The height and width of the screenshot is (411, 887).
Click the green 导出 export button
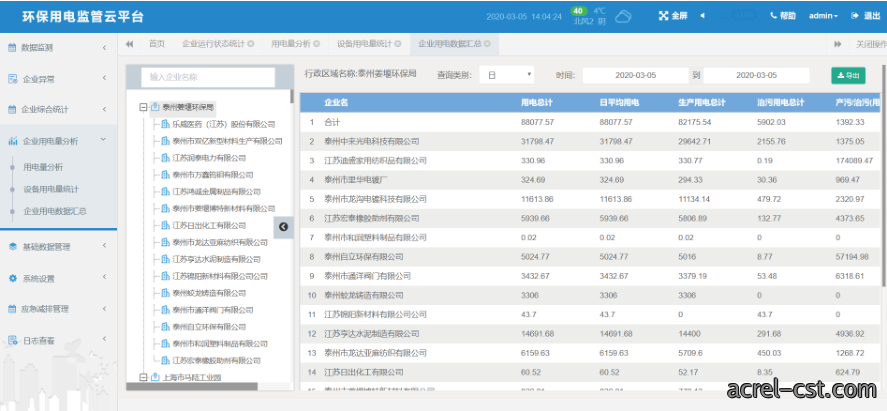(x=848, y=75)
